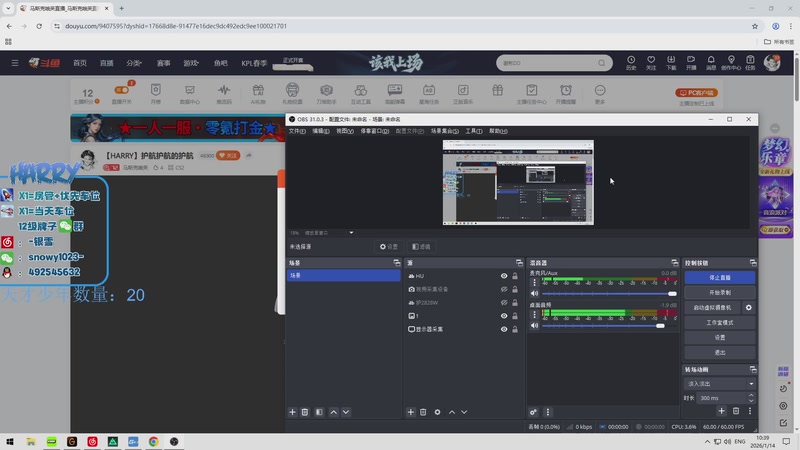Open scene filters icon in scenes panel

tap(319, 412)
